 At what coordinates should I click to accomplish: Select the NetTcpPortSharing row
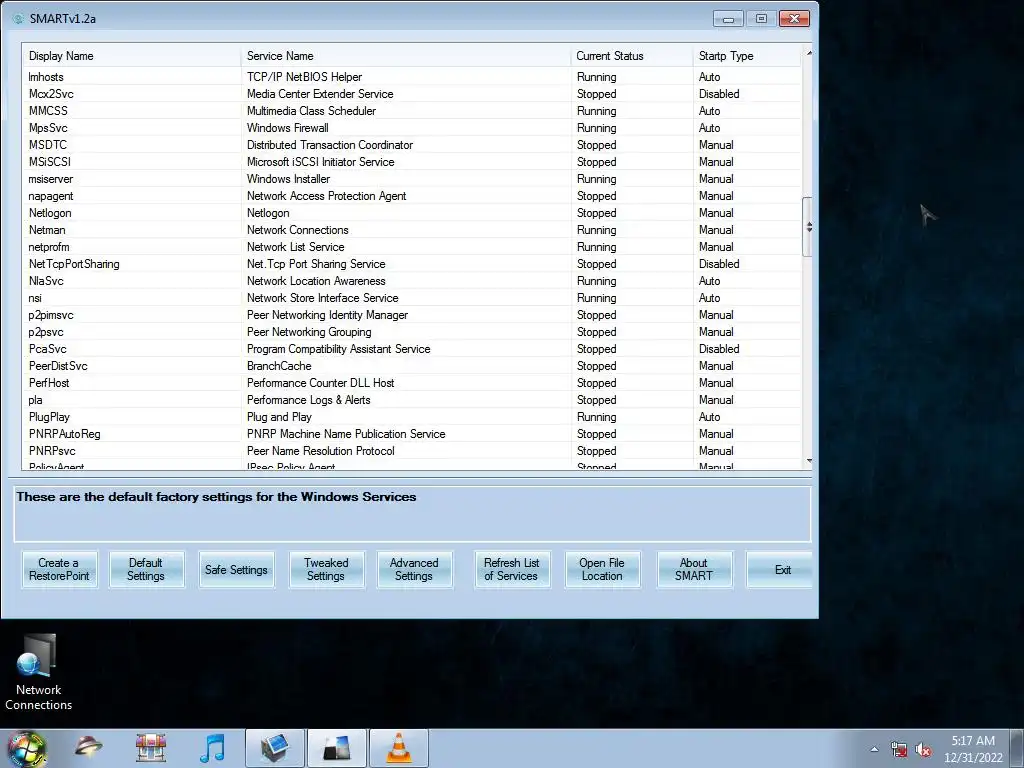[412, 264]
